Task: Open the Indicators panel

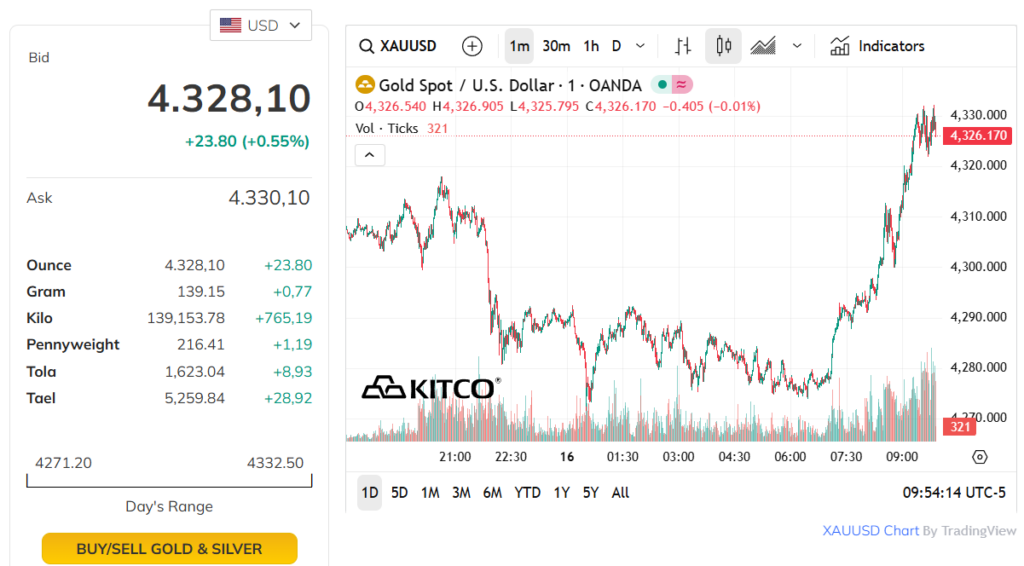Action: point(877,46)
